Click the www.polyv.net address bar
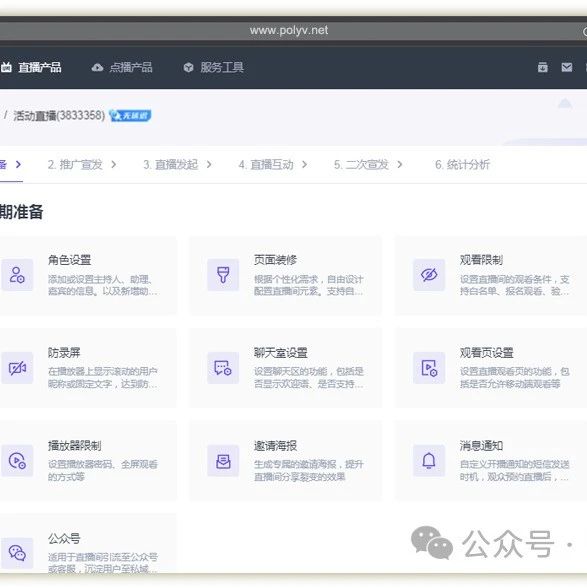The width and height of the screenshot is (587, 588). (x=289, y=30)
